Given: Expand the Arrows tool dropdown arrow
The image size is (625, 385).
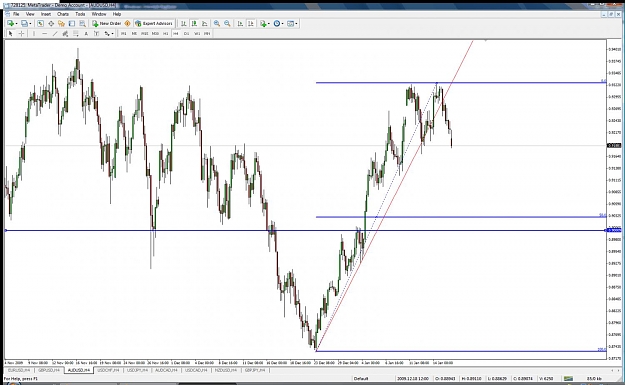Looking at the screenshot, I should point(112,34).
